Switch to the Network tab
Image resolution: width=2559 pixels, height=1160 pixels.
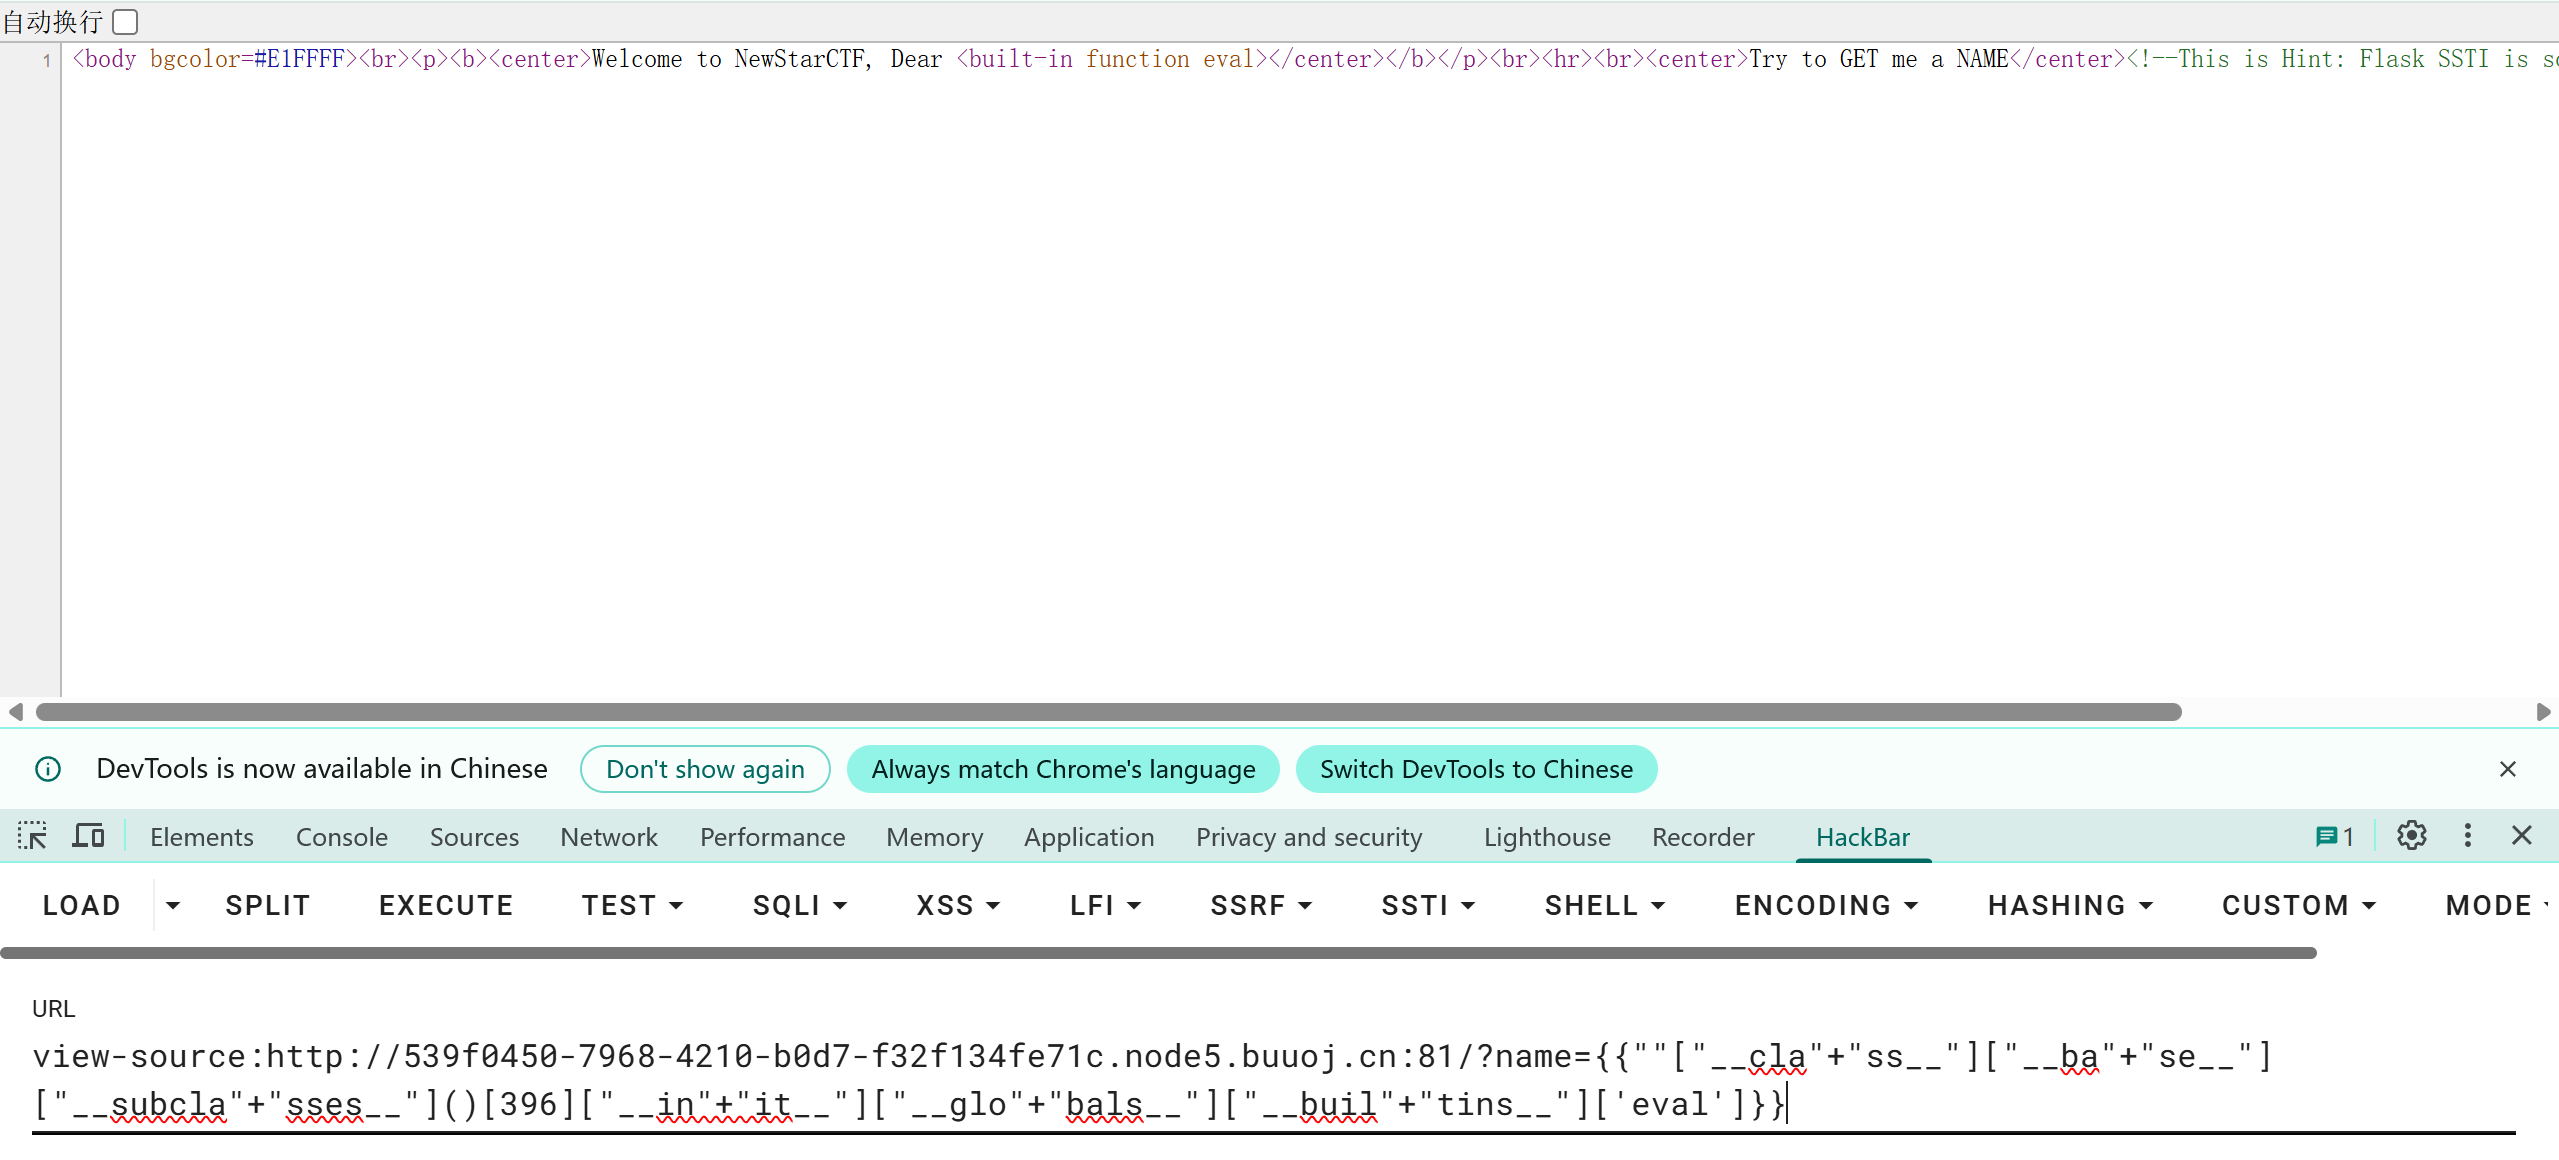(608, 837)
